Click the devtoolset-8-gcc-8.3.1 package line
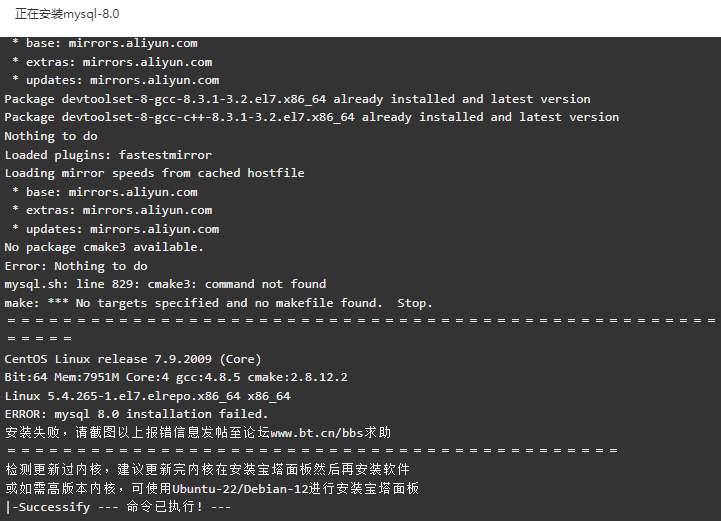The image size is (721, 521). (x=298, y=99)
